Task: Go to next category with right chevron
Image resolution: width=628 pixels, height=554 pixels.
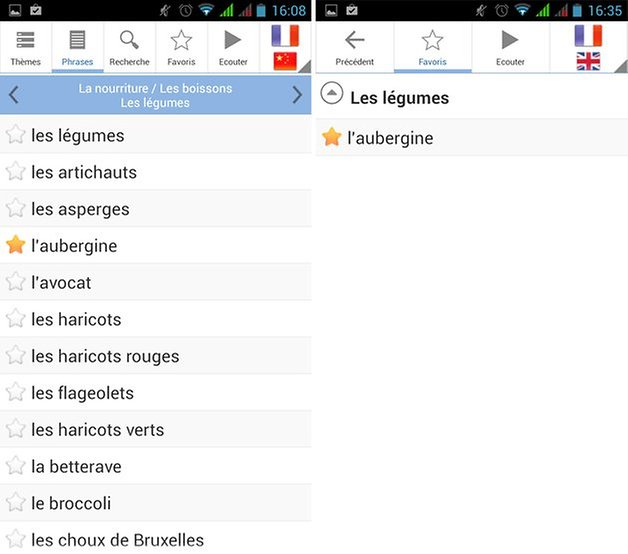Action: point(297,95)
